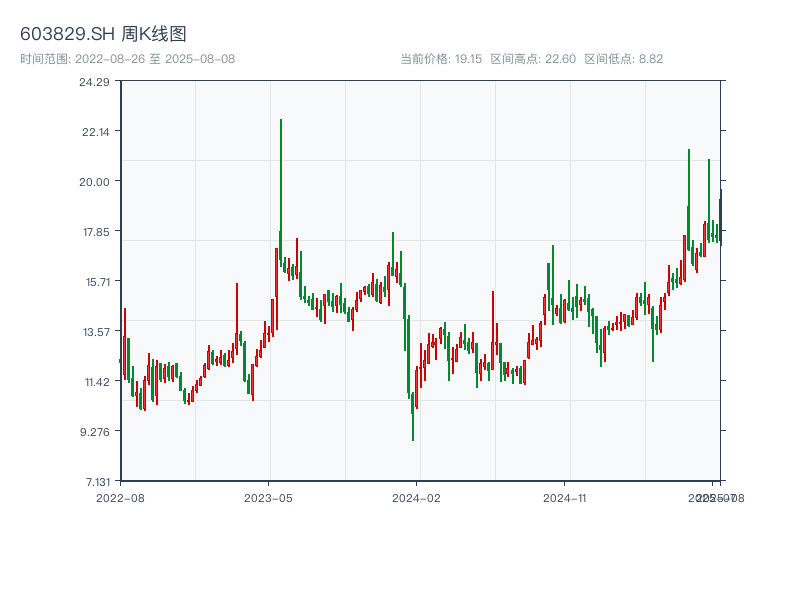The width and height of the screenshot is (800, 600).
Task: Click the y-axis label 22.14
Action: (x=96, y=132)
